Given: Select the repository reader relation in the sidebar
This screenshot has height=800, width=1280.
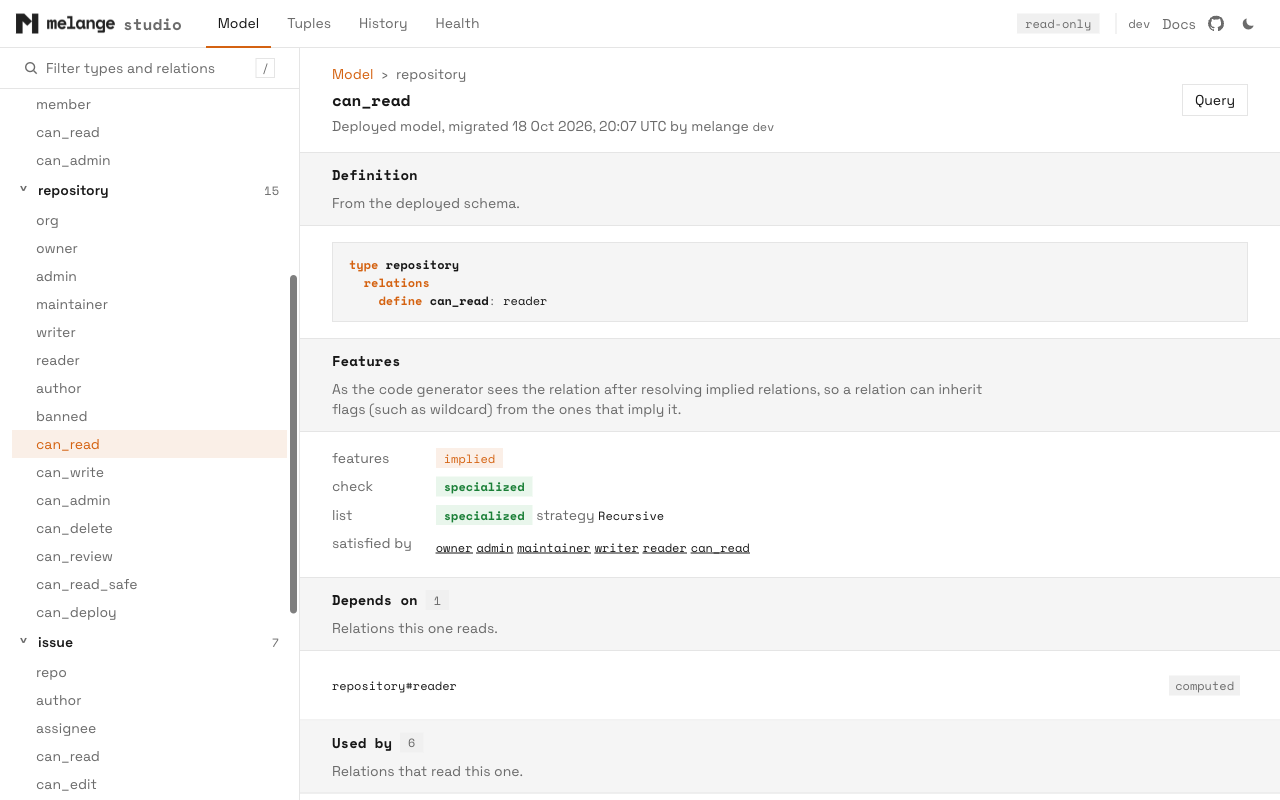Looking at the screenshot, I should 150,360.
